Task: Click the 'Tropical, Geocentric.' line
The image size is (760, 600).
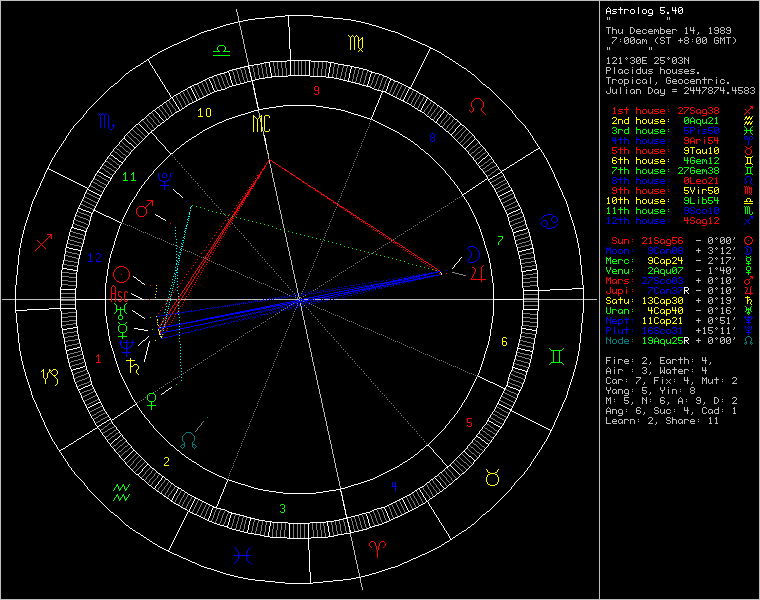Action: 667,80
